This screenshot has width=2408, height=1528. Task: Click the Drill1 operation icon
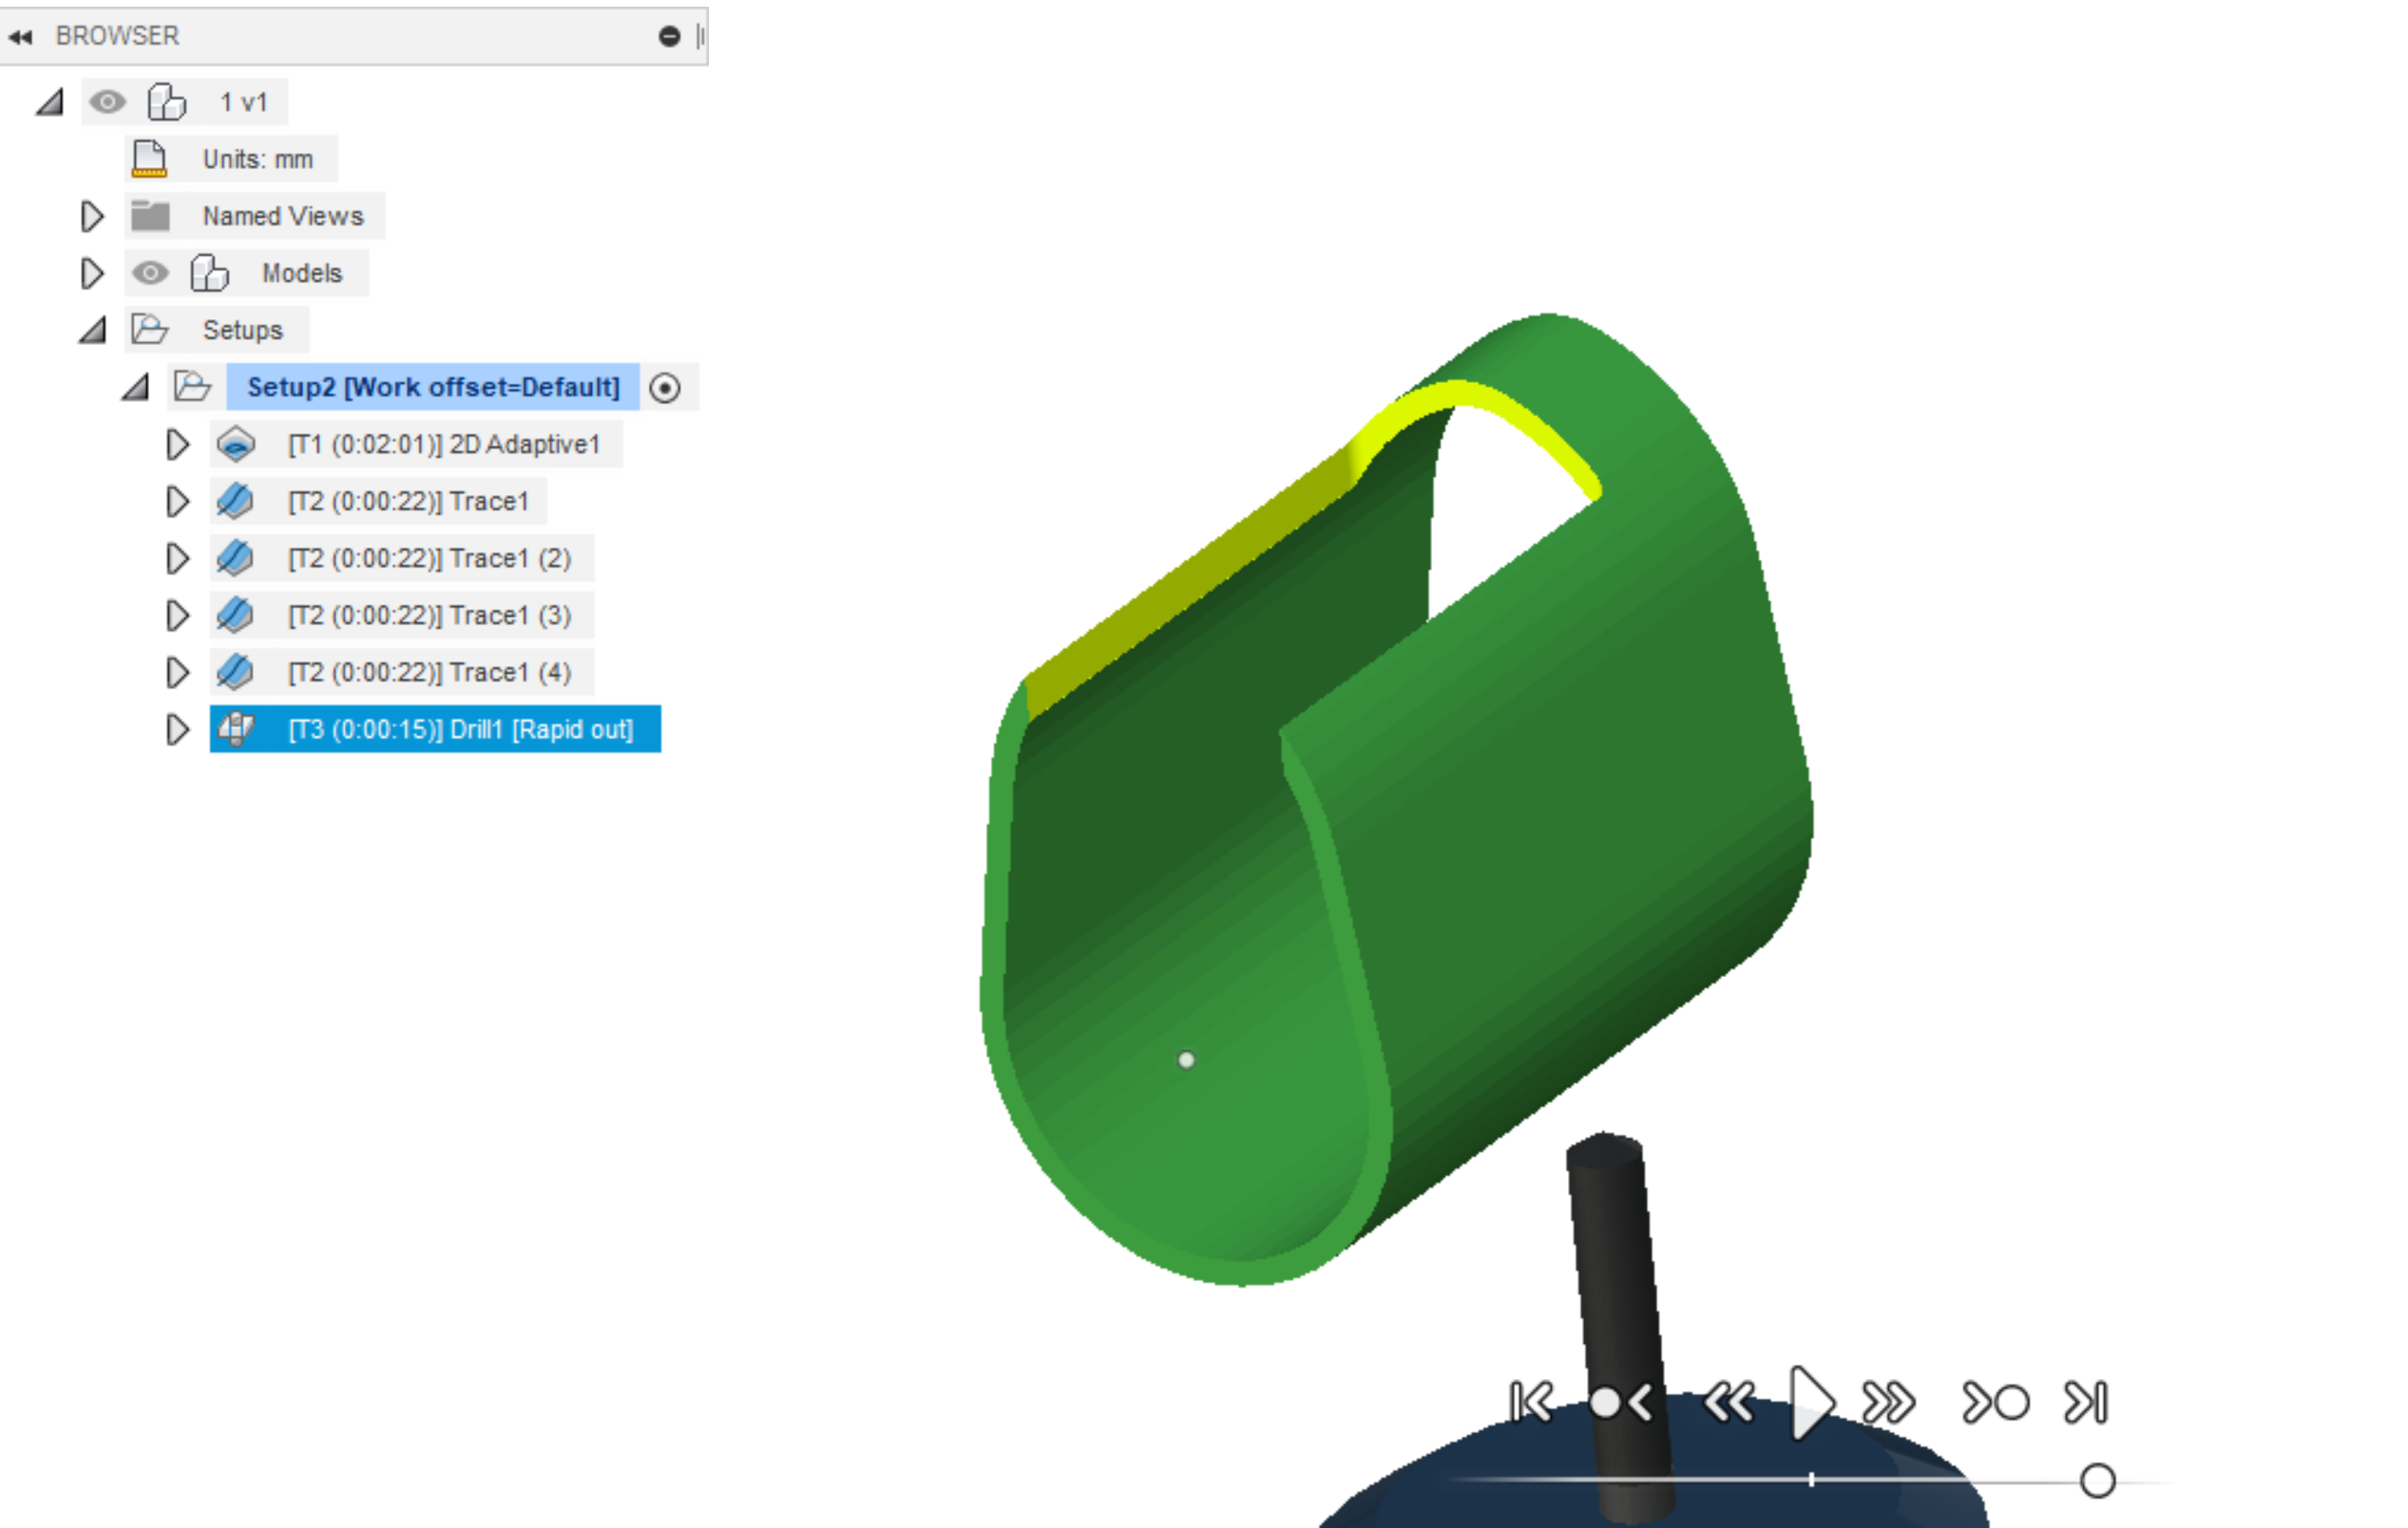[236, 730]
